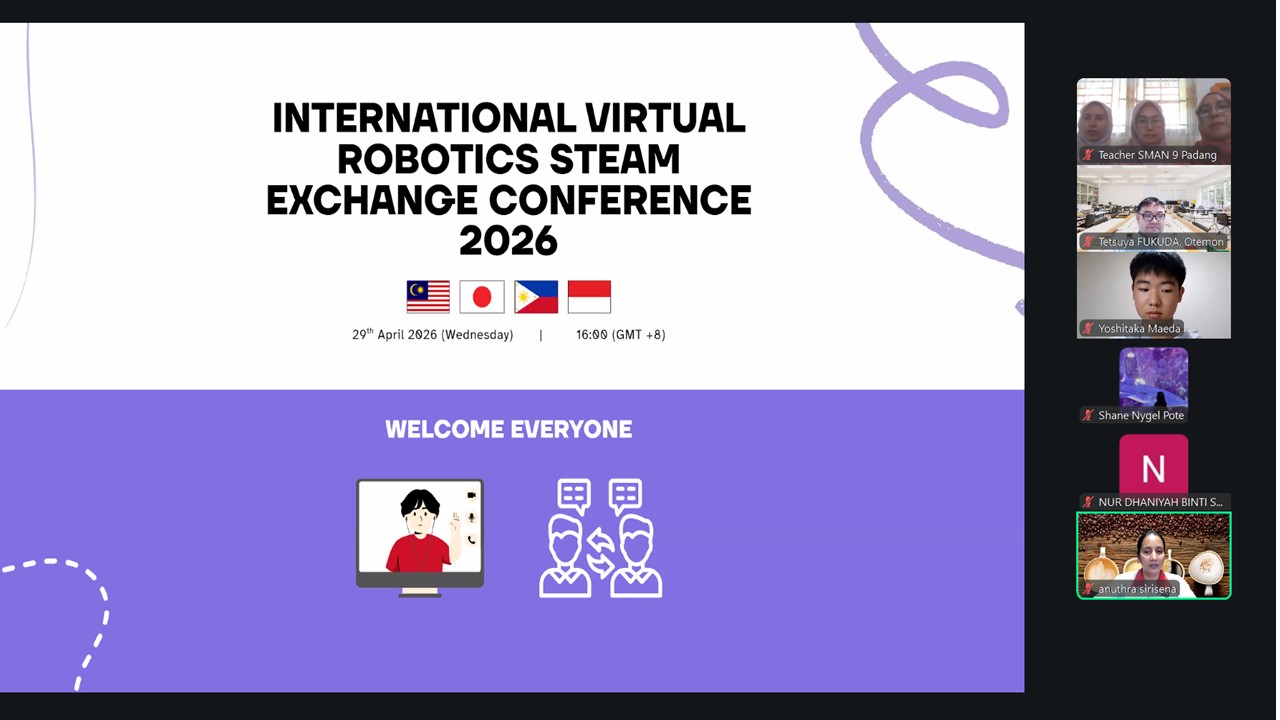Click muted mic icon beside Tetsuya FUKUDA
1280x720 pixels.
tap(1088, 242)
